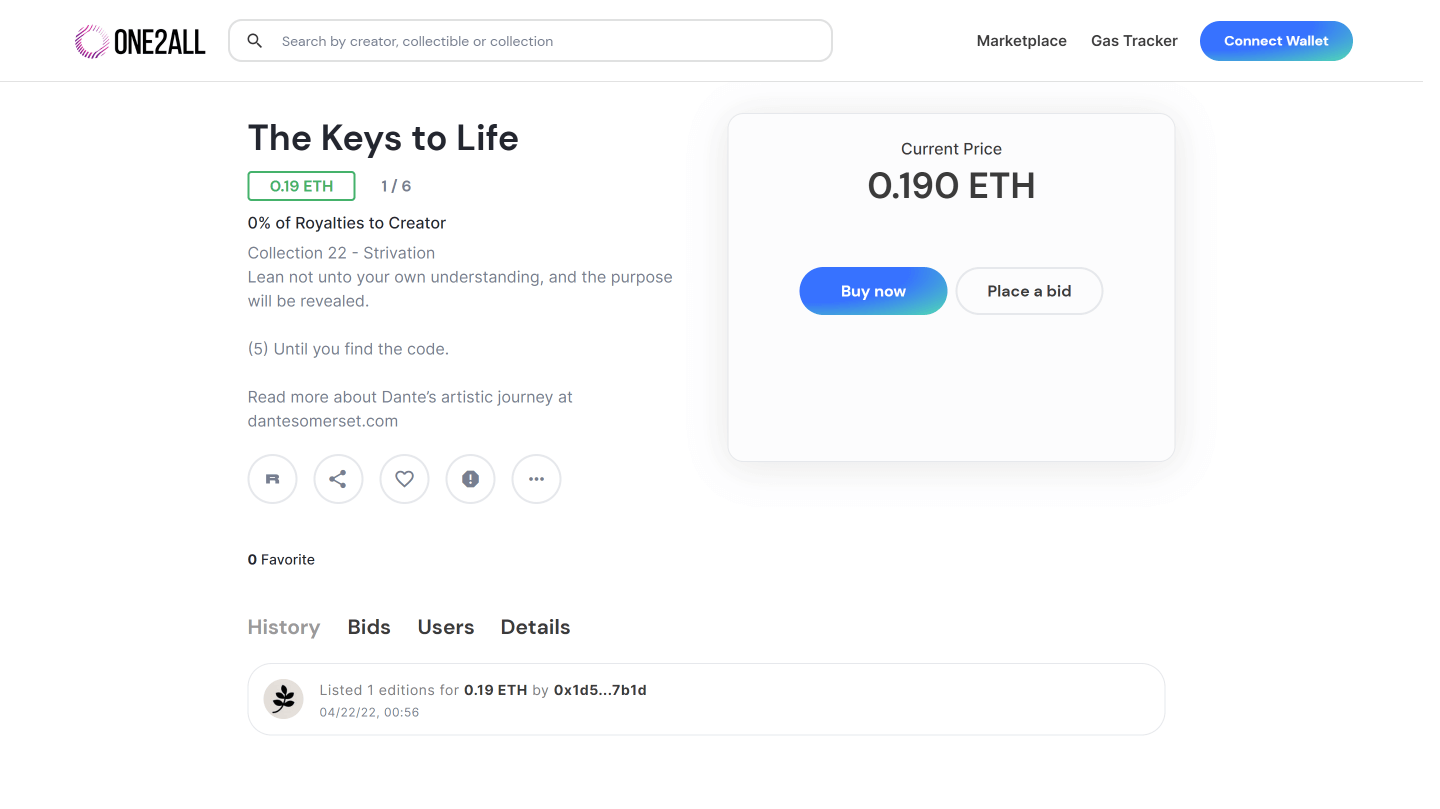This screenshot has width=1440, height=809.
Task: Open the Gas Tracker page
Action: coord(1134,40)
